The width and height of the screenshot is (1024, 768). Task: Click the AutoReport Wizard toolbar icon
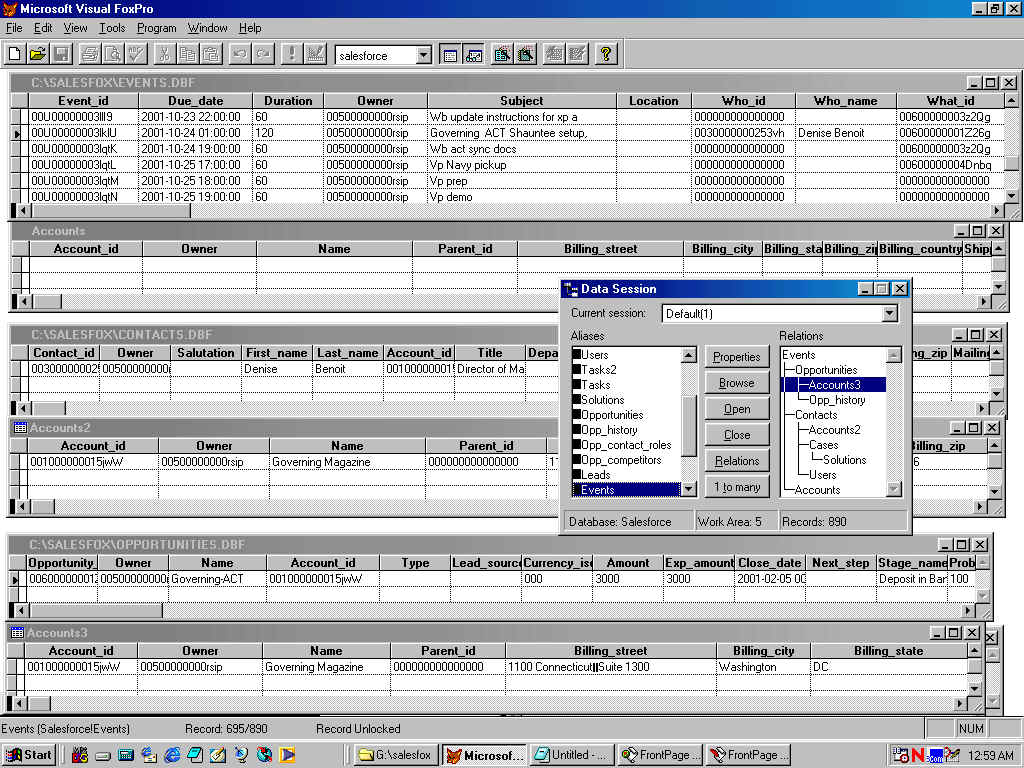tap(577, 55)
